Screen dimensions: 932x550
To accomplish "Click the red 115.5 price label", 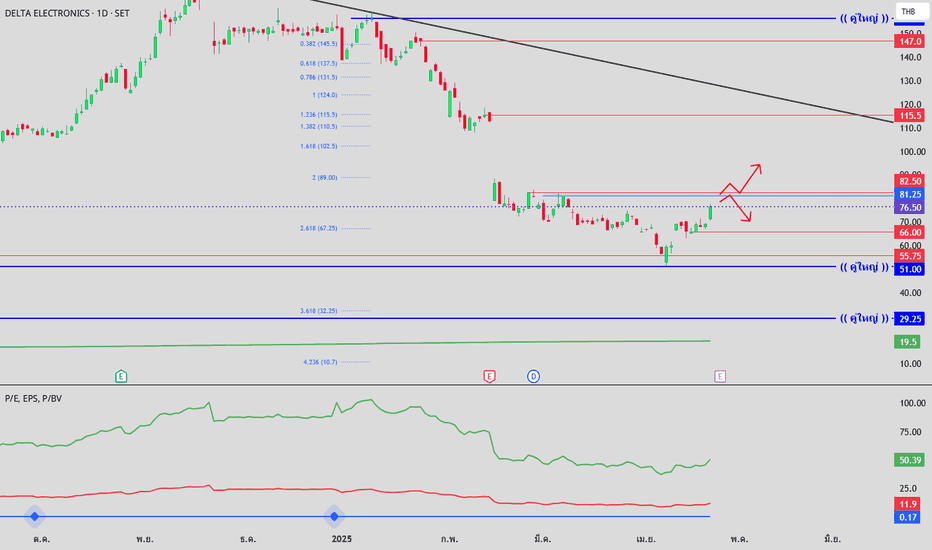I will click(909, 115).
